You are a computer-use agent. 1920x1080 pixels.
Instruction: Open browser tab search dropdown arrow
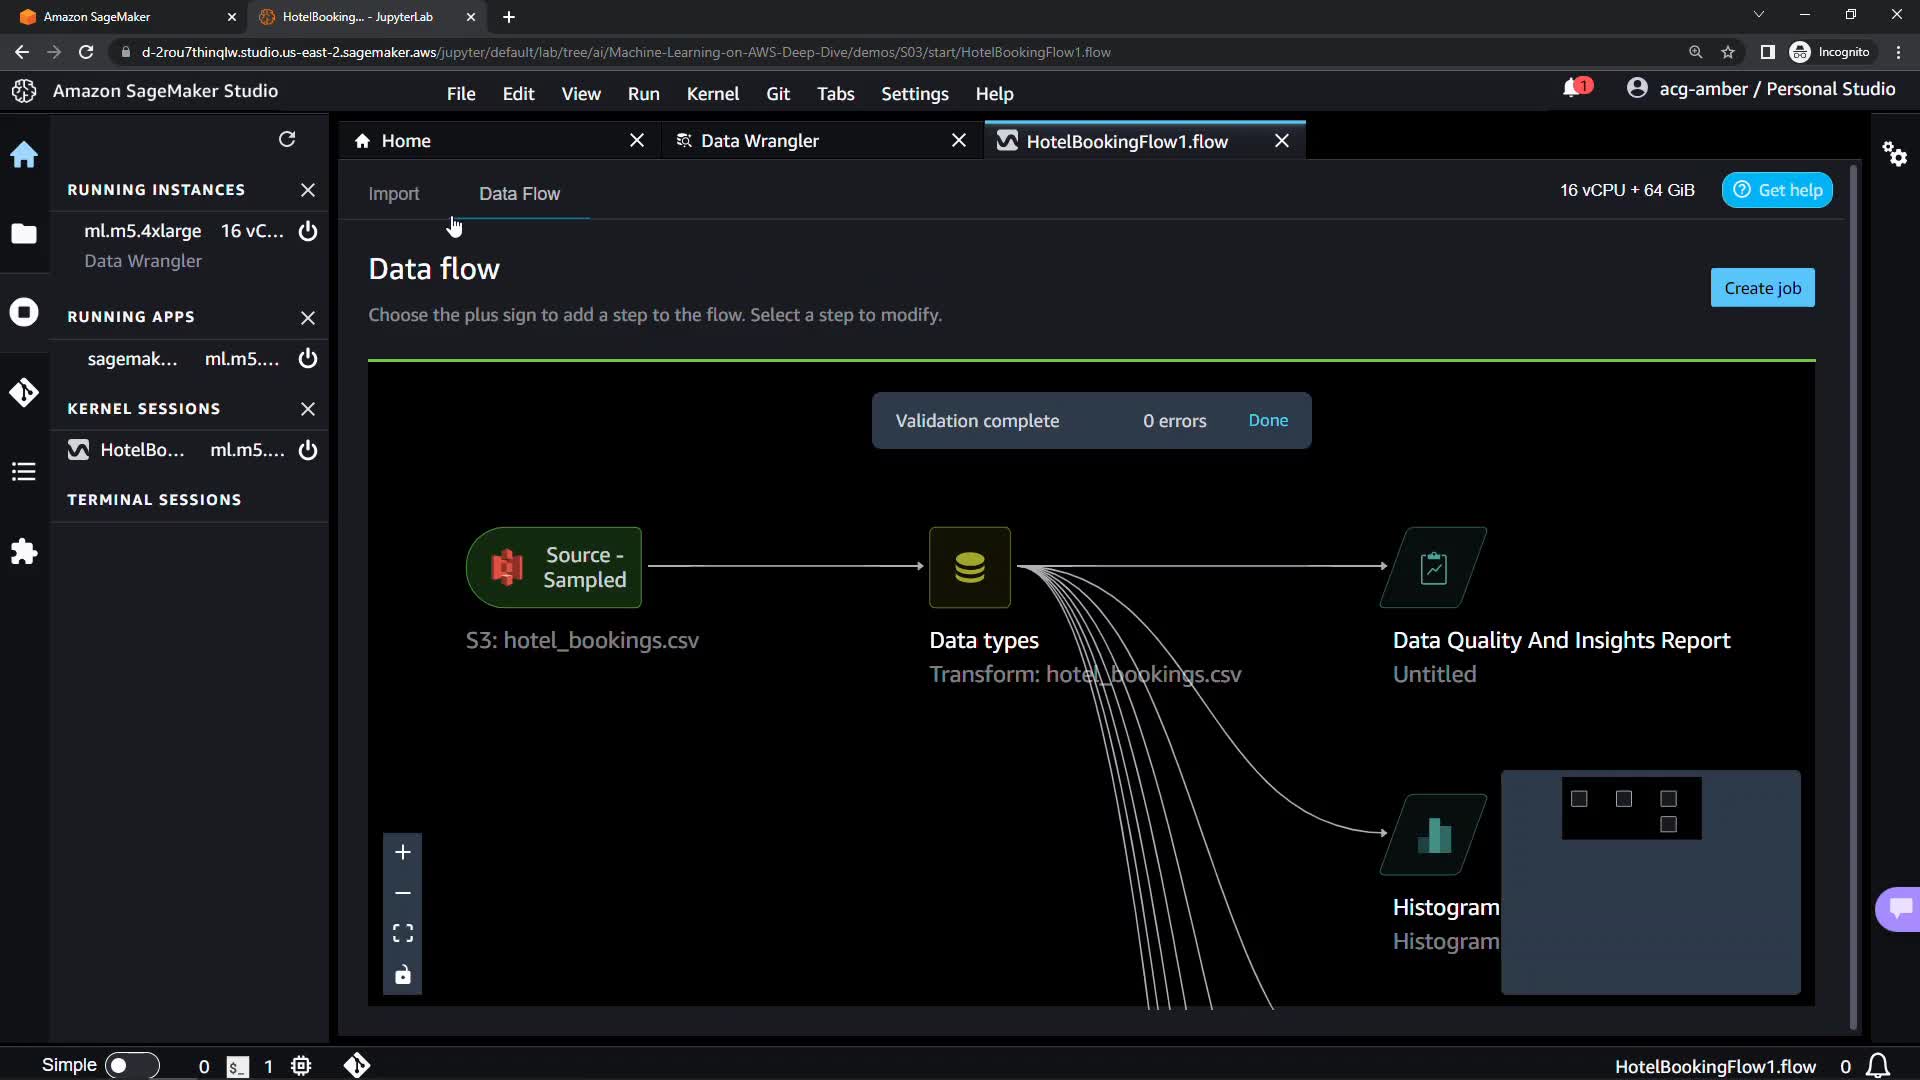(x=1758, y=15)
